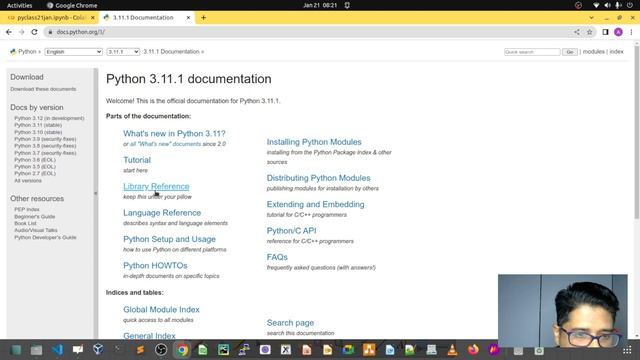The image size is (640, 360).
Task: Open the Chrome three-dot menu
Action: (631, 32)
